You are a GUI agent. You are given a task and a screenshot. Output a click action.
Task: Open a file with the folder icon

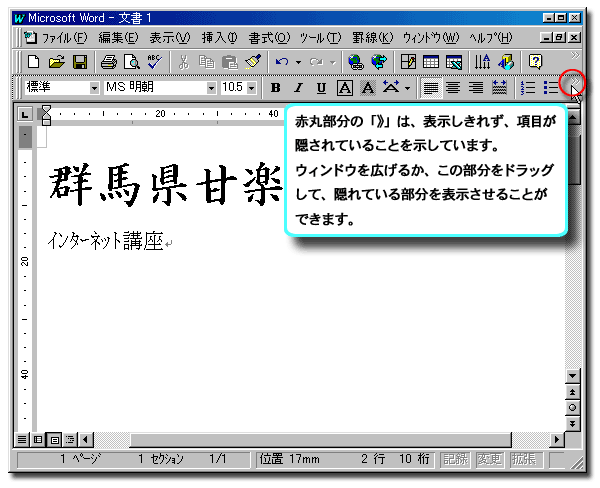point(57,62)
